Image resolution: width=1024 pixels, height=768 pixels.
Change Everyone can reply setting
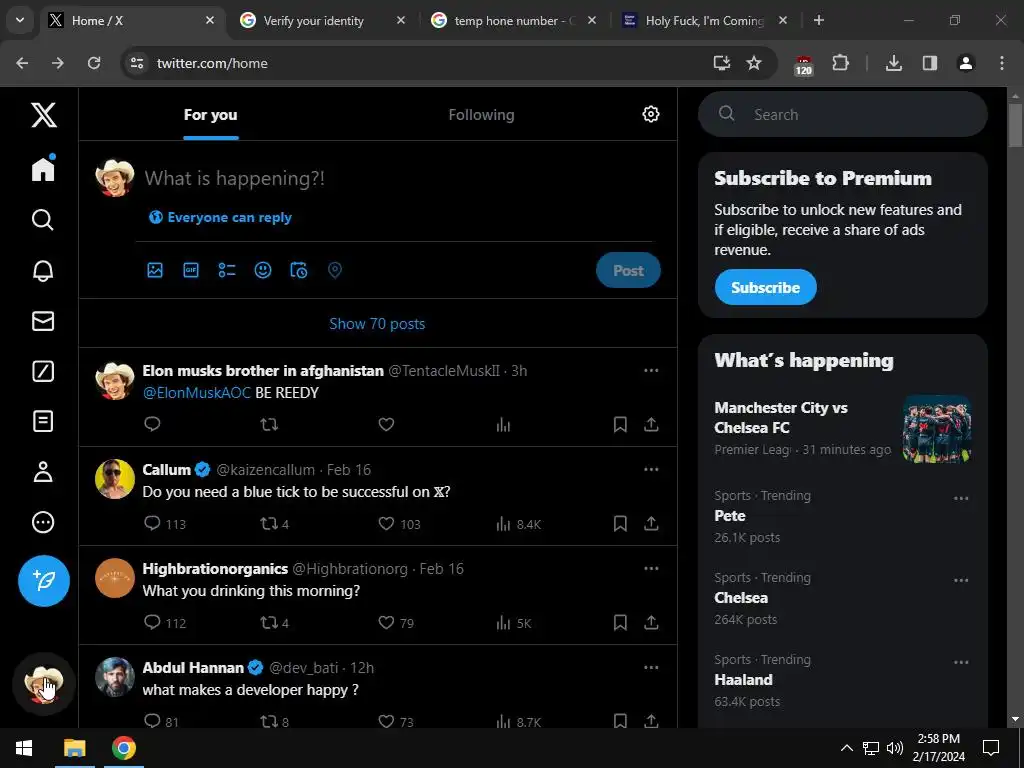pyautogui.click(x=220, y=217)
